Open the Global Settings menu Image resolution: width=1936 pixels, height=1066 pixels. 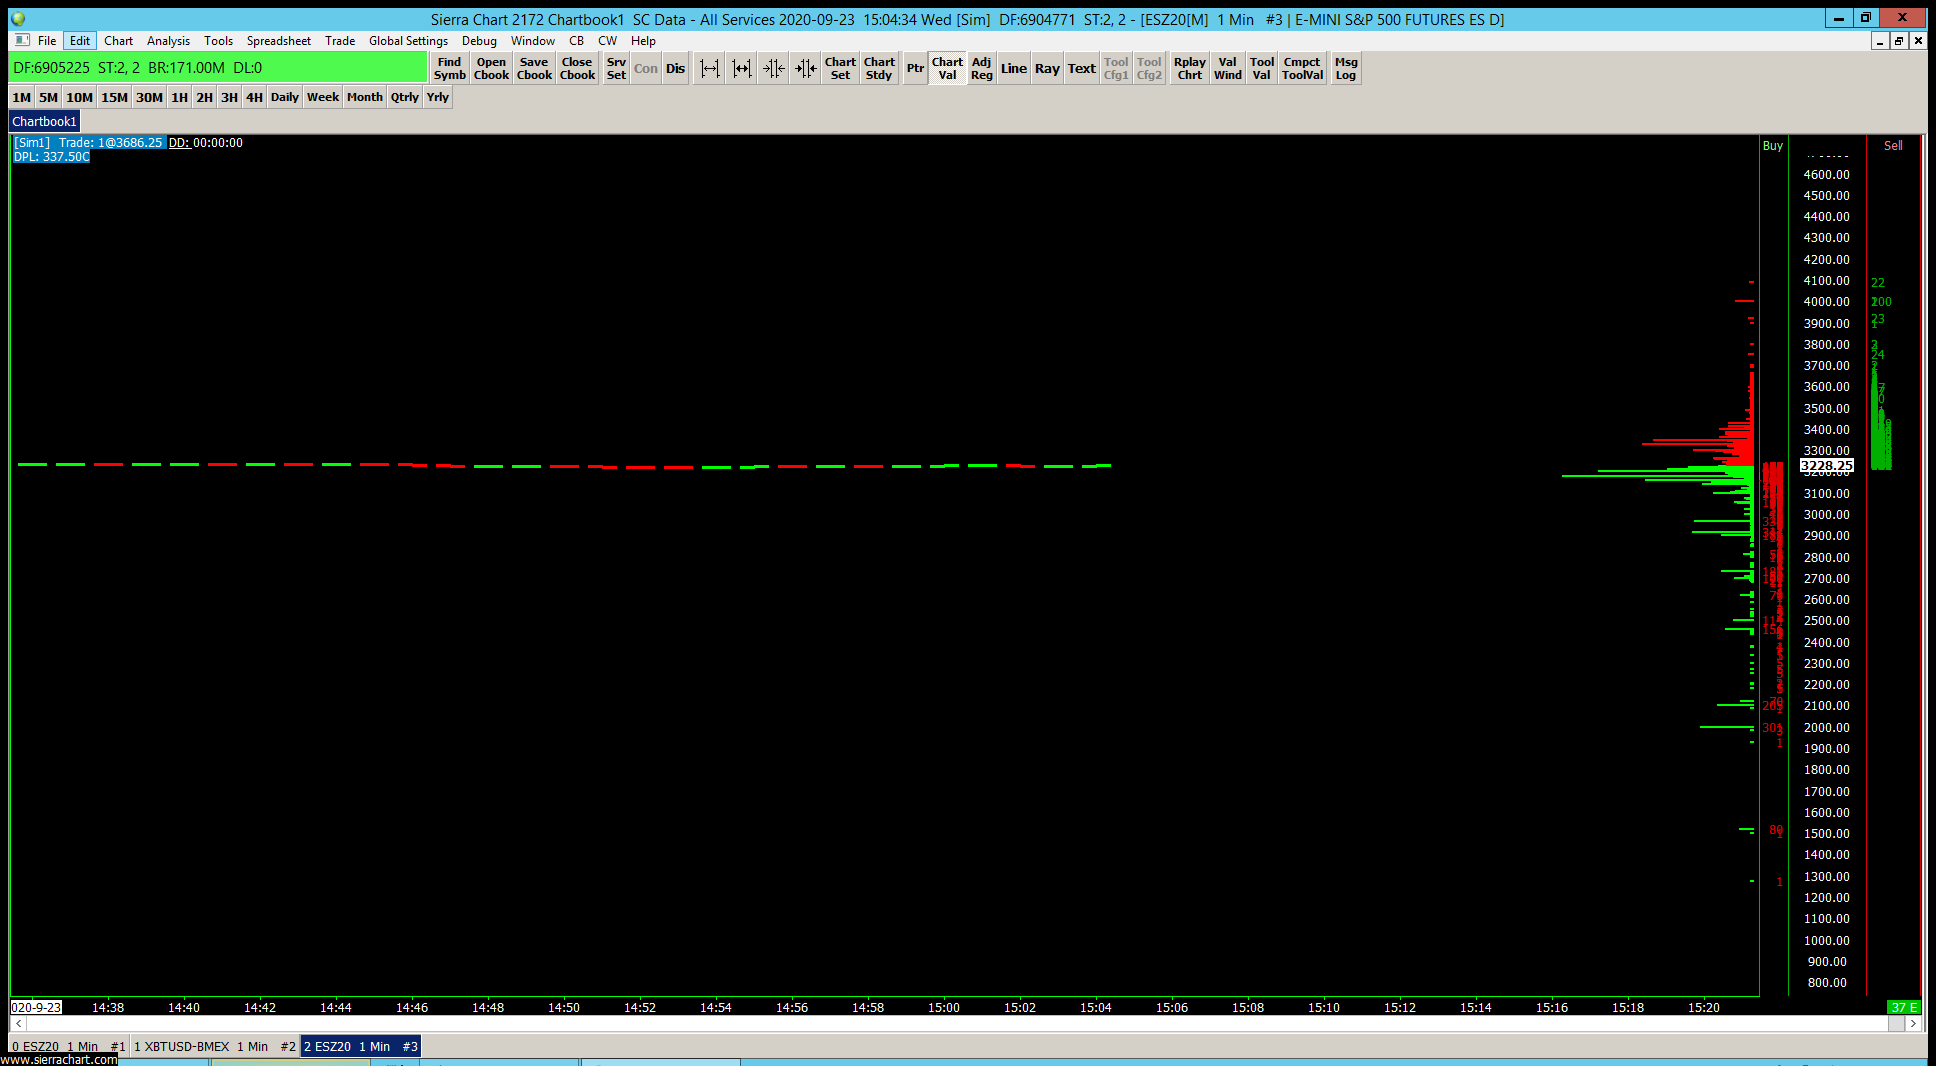408,41
